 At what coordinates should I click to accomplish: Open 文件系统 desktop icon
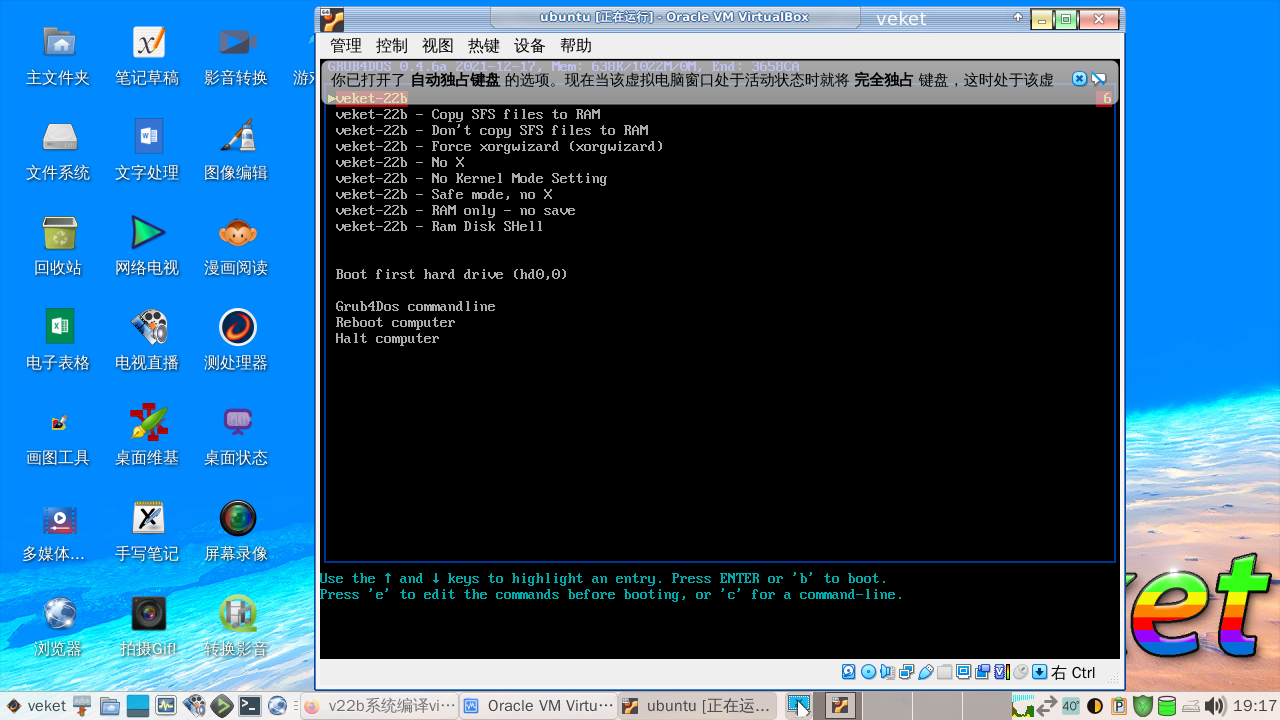pos(58,152)
